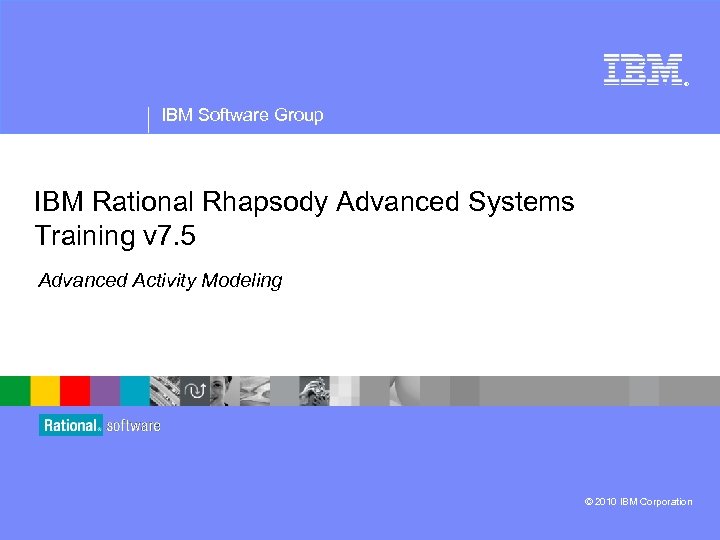Click the yellow square in the color strip
The height and width of the screenshot is (540, 720).
45,391
